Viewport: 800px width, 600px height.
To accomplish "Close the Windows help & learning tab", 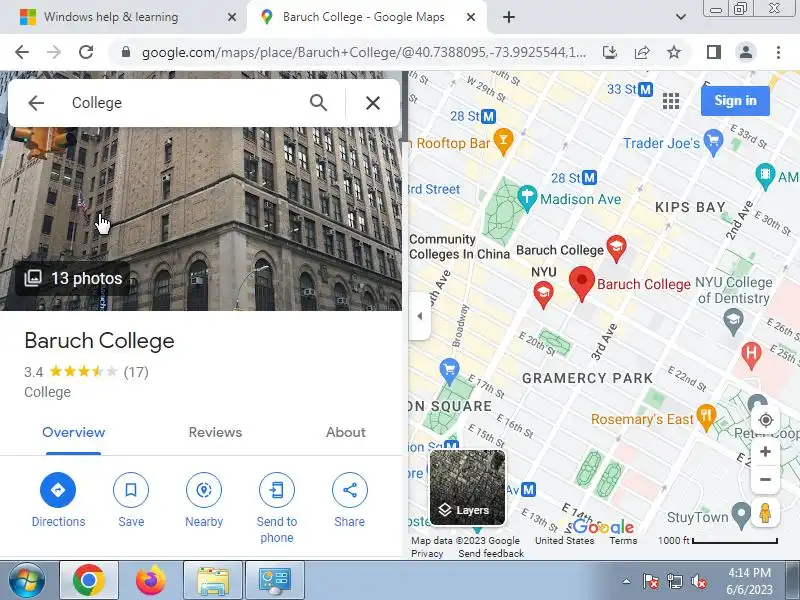I will (x=232, y=17).
